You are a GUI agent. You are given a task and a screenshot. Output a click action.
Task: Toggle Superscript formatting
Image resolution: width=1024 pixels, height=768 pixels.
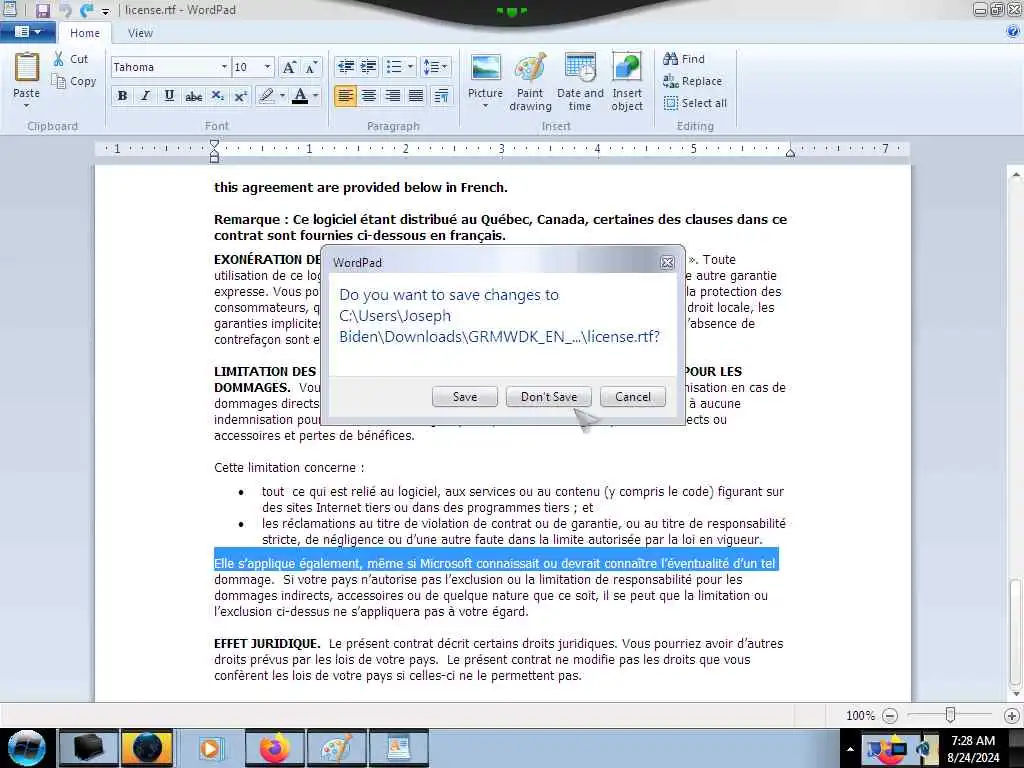point(240,96)
